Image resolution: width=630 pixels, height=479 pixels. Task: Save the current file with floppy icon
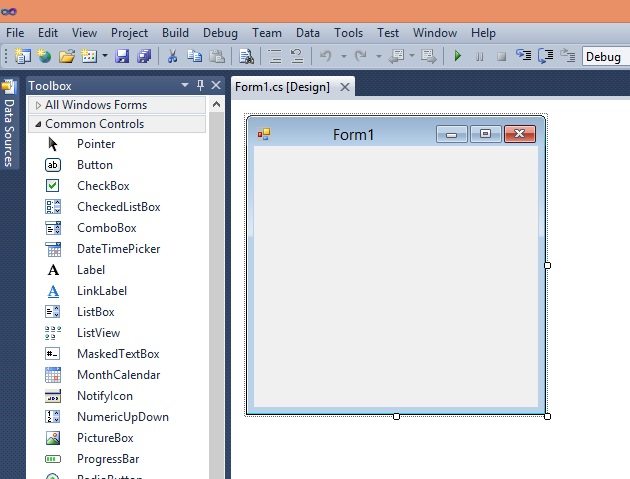[x=122, y=56]
